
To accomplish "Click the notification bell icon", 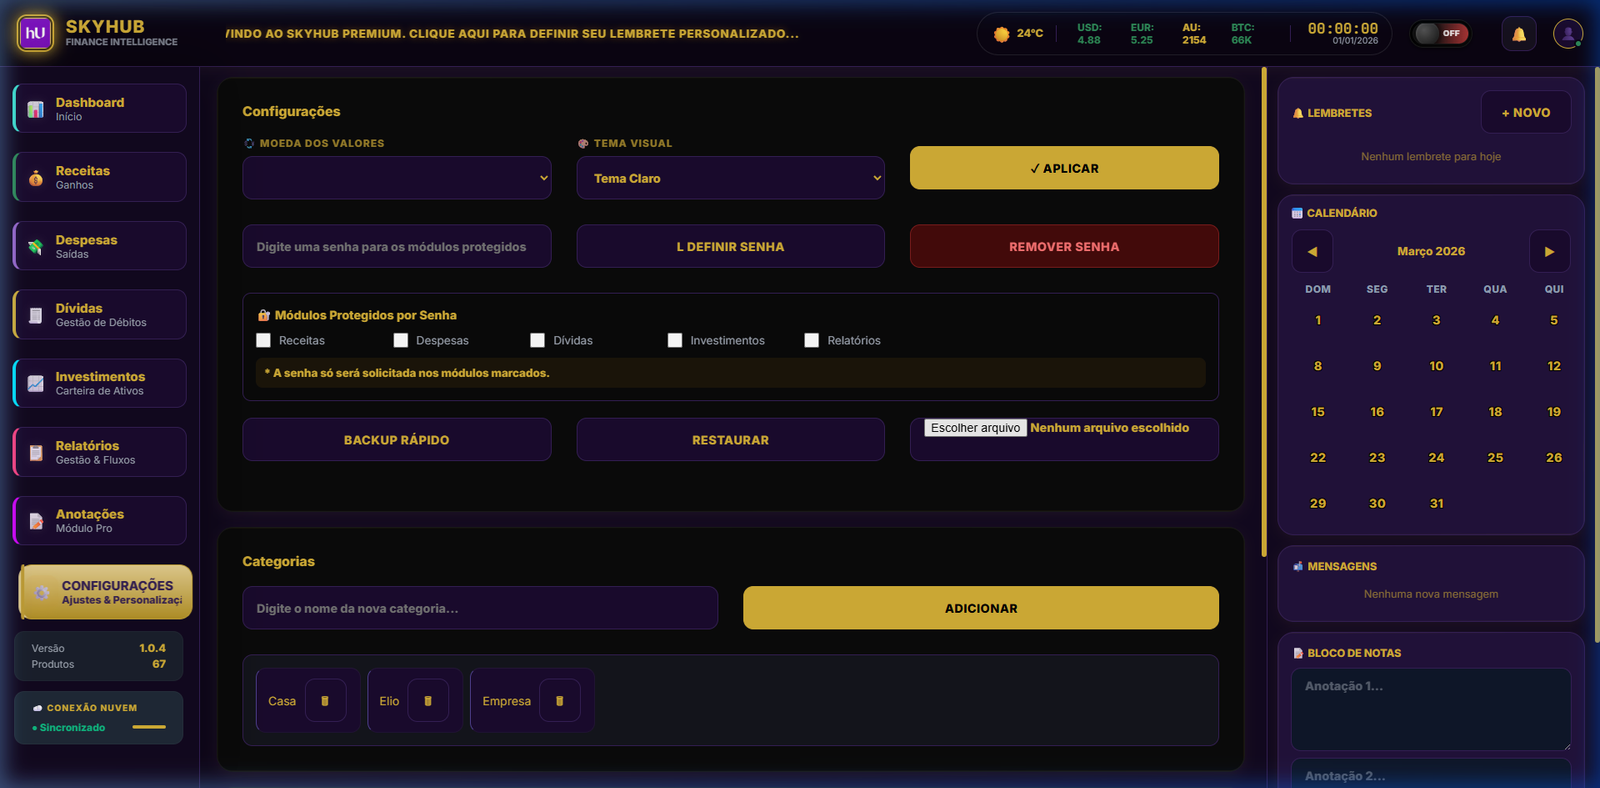I will tap(1518, 34).
